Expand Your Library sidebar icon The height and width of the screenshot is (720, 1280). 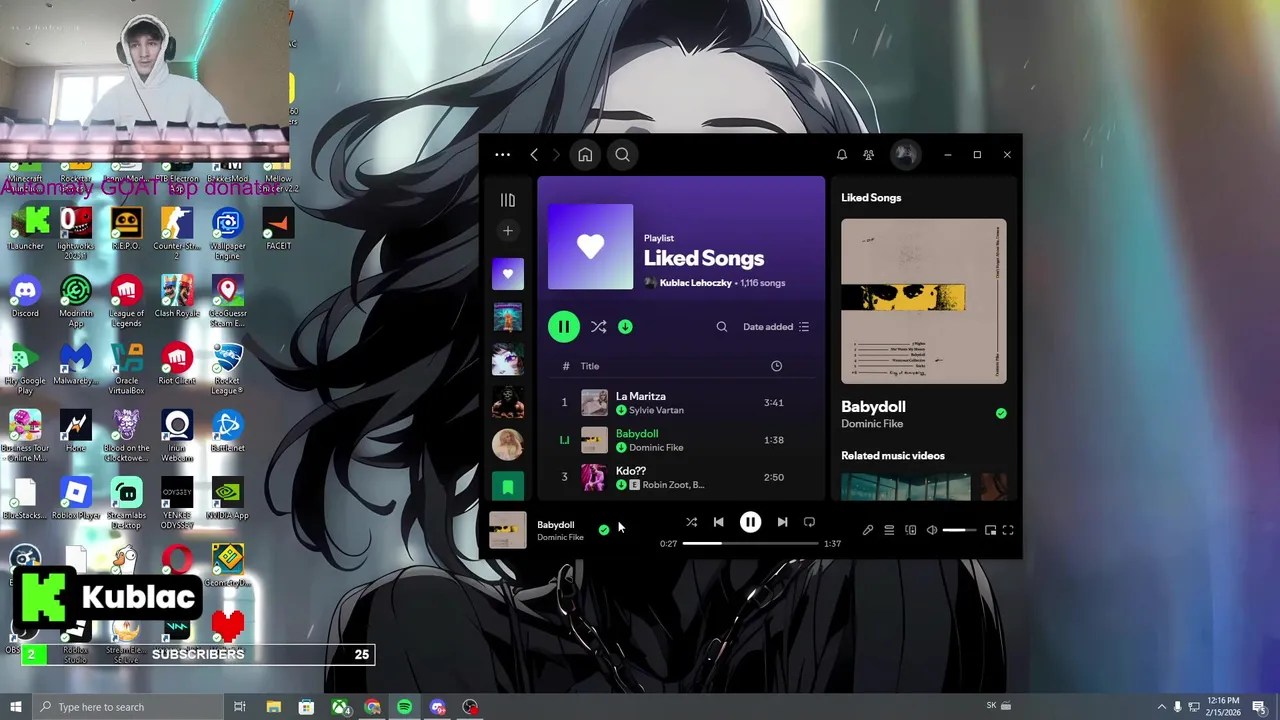coord(507,200)
